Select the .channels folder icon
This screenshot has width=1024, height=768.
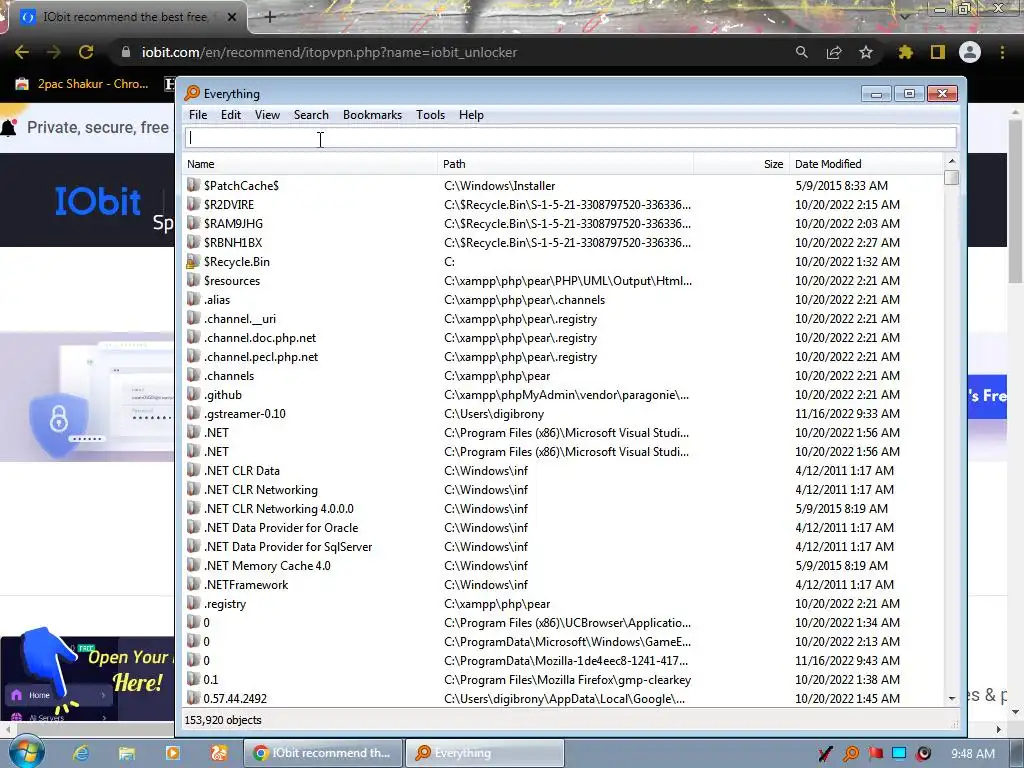[x=193, y=376]
